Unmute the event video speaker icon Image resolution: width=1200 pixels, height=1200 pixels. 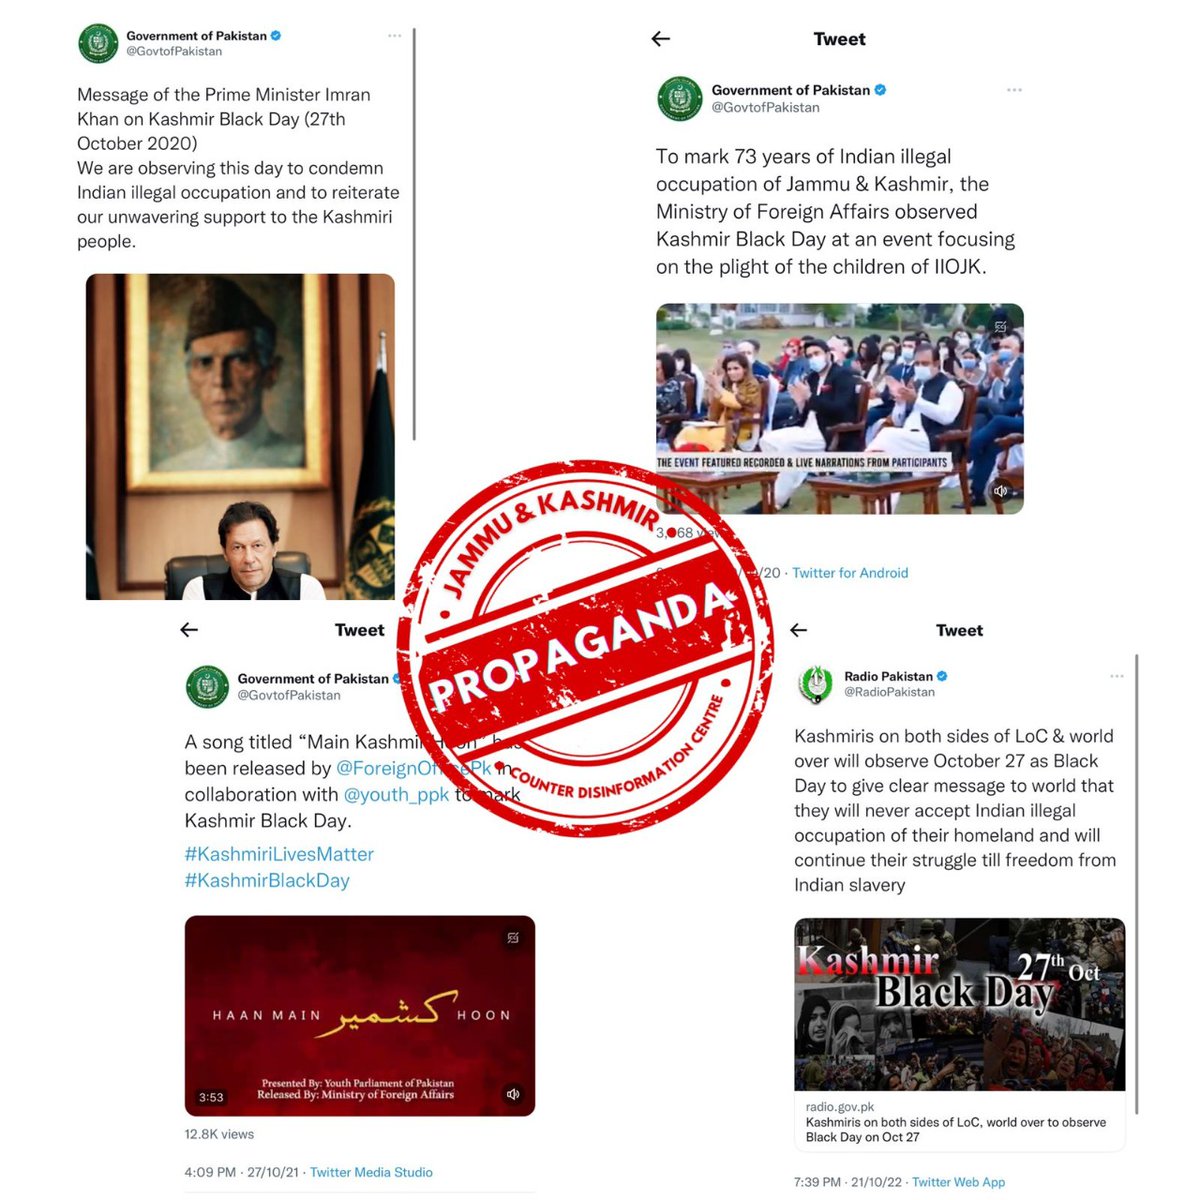point(1000,491)
